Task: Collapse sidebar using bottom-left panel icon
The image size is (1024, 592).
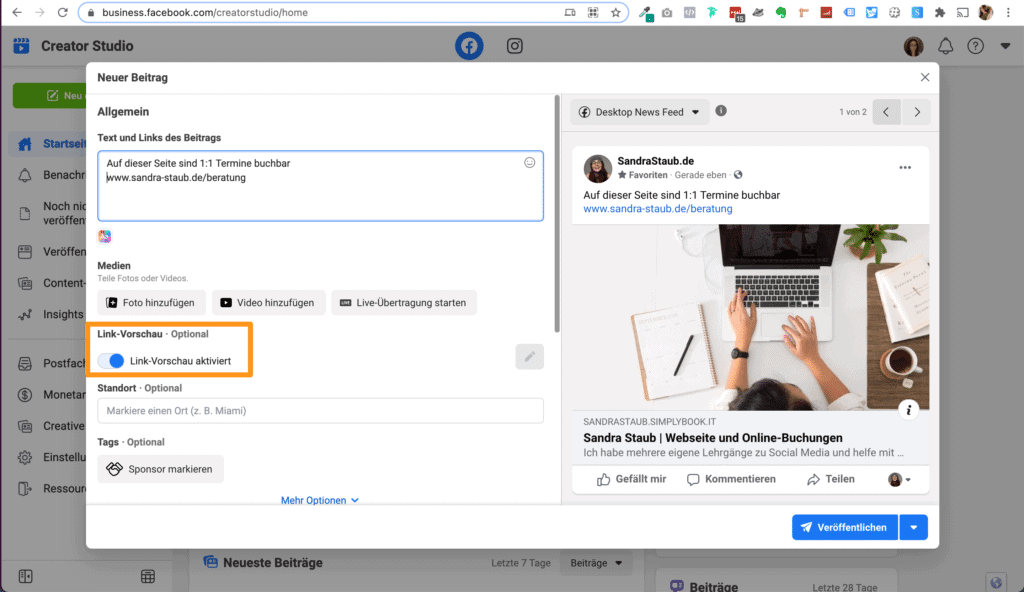Action: pos(25,576)
